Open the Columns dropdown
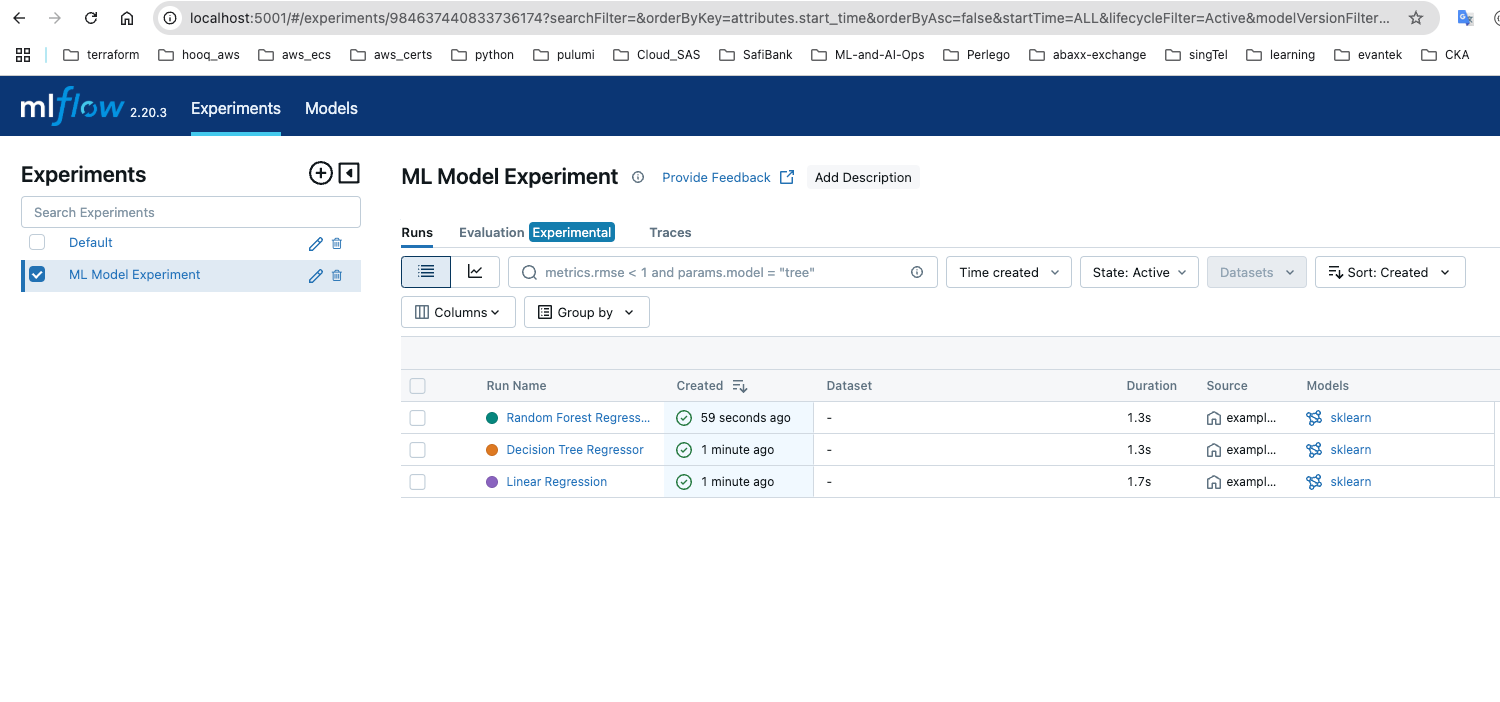This screenshot has width=1500, height=702. pos(458,312)
